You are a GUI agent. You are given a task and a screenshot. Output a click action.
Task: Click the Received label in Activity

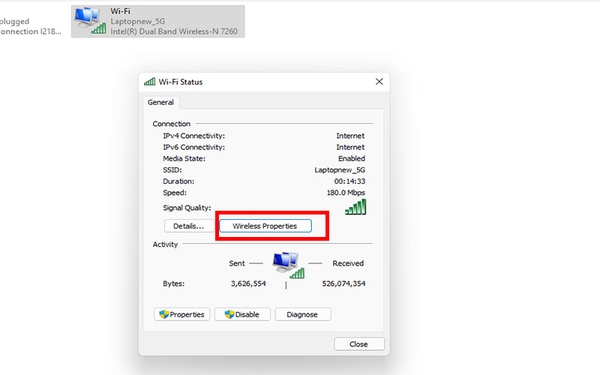348,263
